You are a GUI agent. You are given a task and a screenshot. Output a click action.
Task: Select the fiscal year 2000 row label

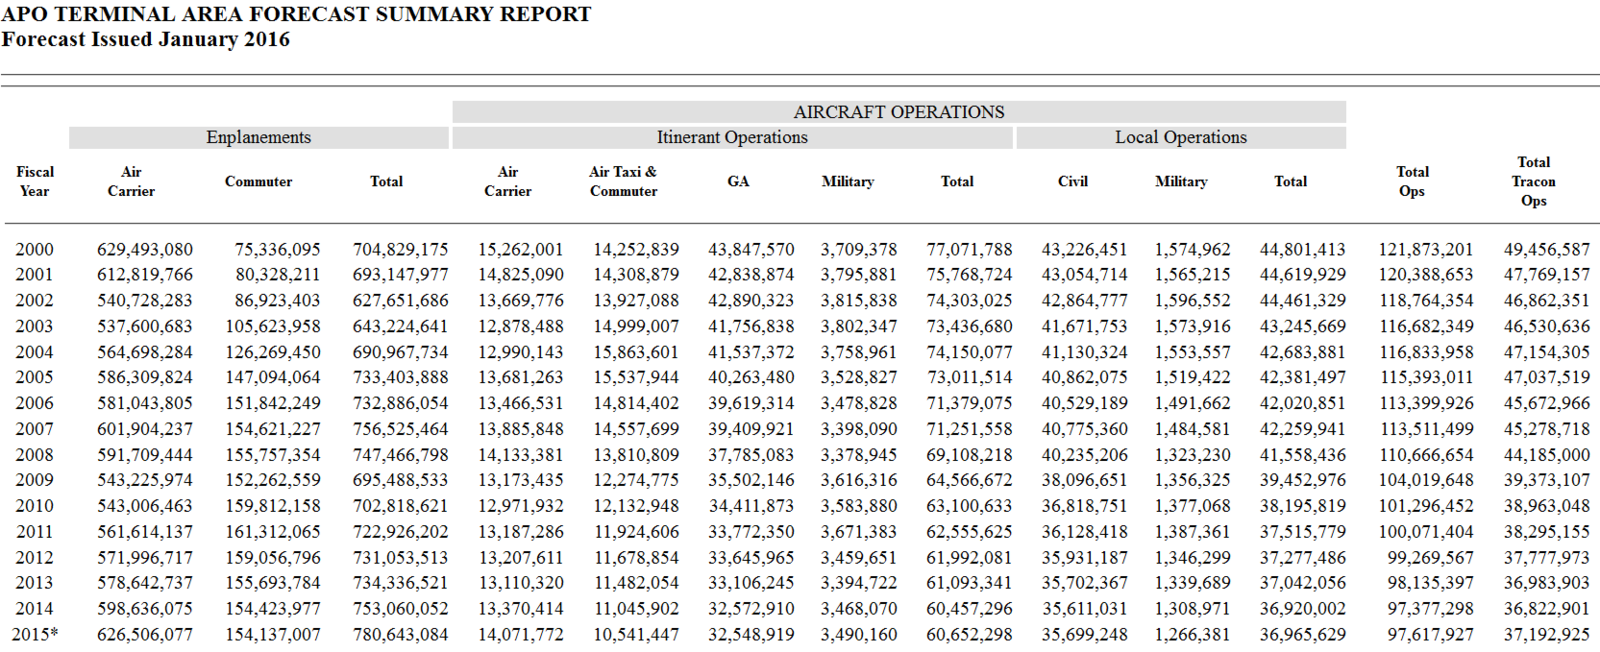(x=35, y=249)
